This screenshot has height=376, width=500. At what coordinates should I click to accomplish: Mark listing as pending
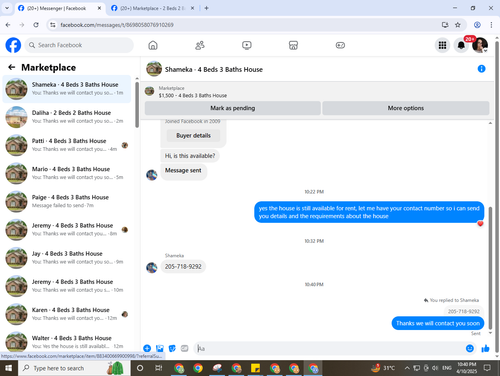point(233,108)
